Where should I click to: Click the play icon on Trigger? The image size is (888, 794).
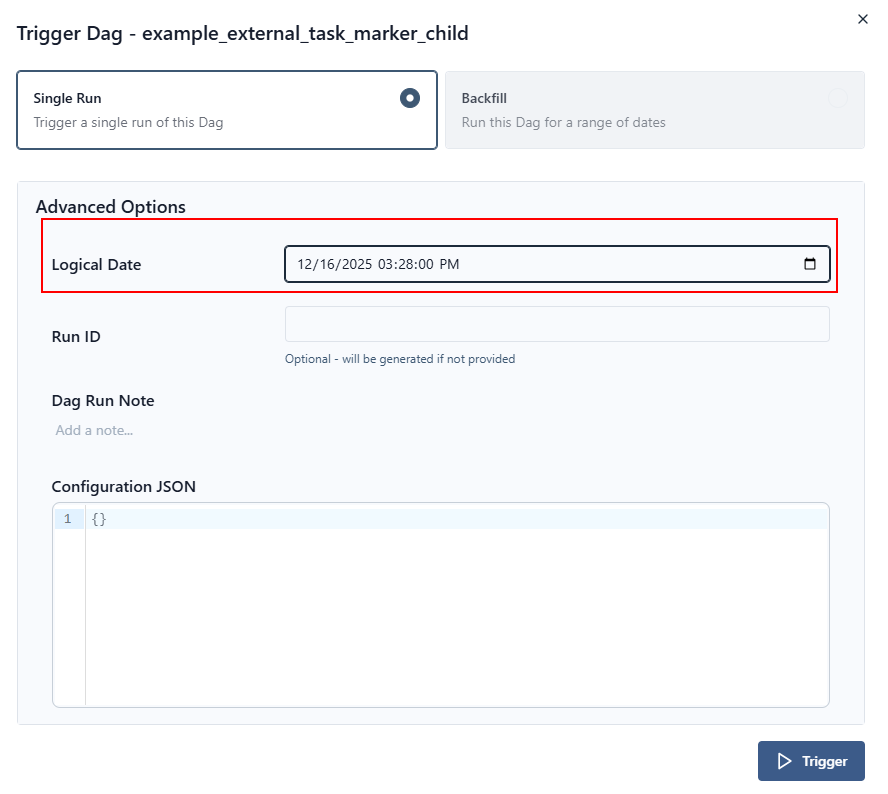click(784, 761)
